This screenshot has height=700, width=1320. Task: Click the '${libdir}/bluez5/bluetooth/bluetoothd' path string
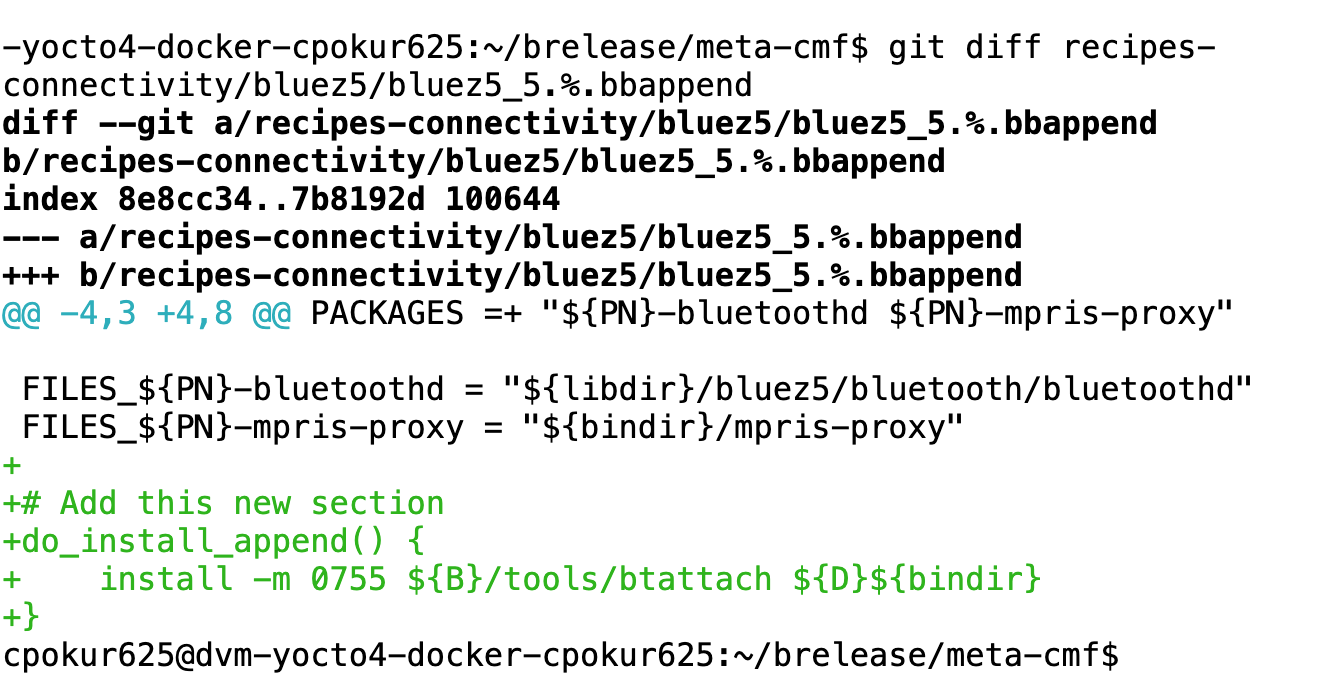(x=878, y=390)
